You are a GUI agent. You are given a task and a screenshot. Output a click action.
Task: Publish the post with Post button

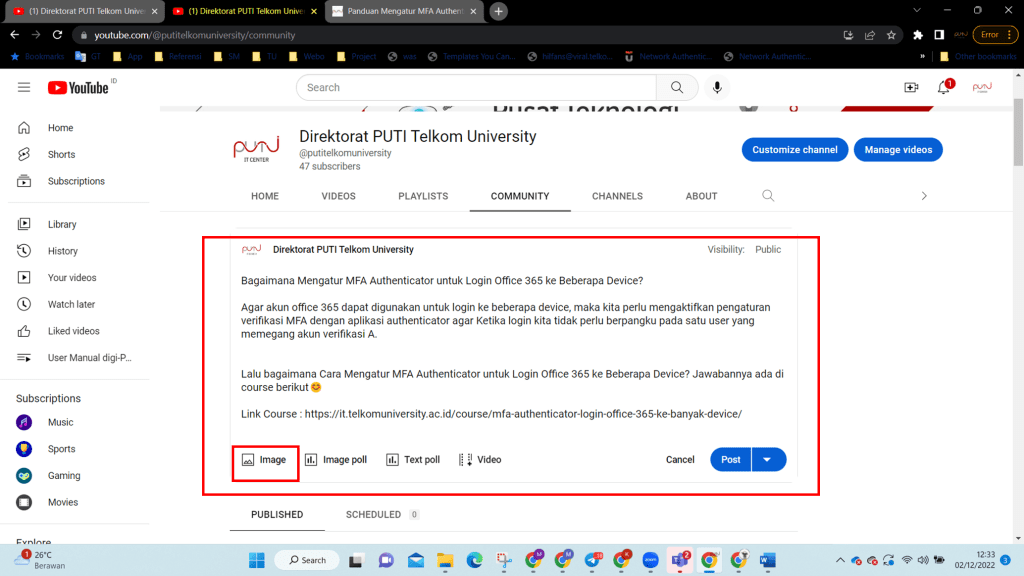731,460
